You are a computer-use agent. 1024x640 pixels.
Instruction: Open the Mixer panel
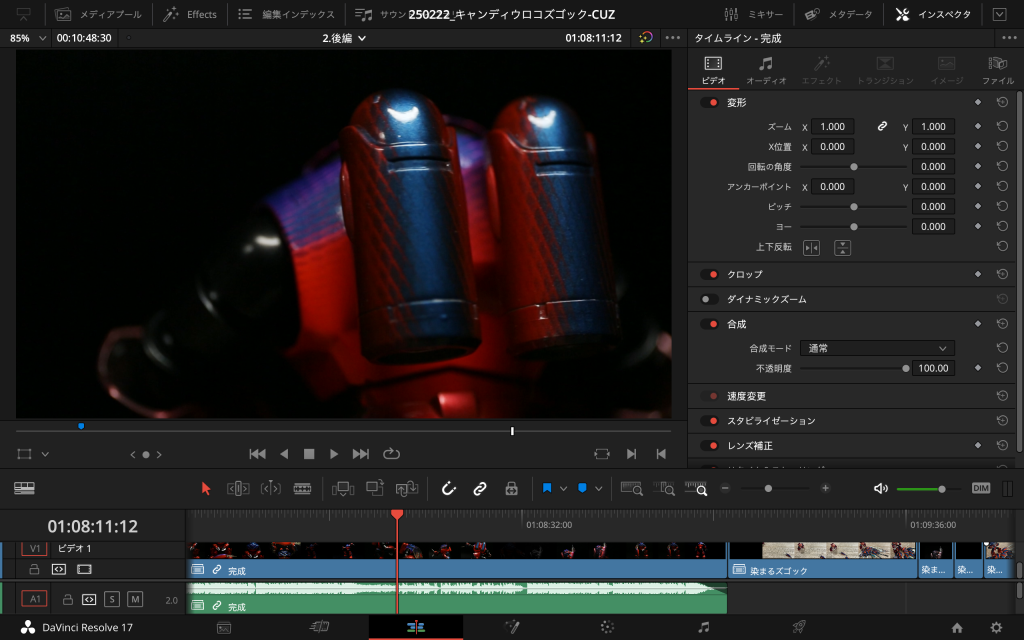[x=756, y=14]
